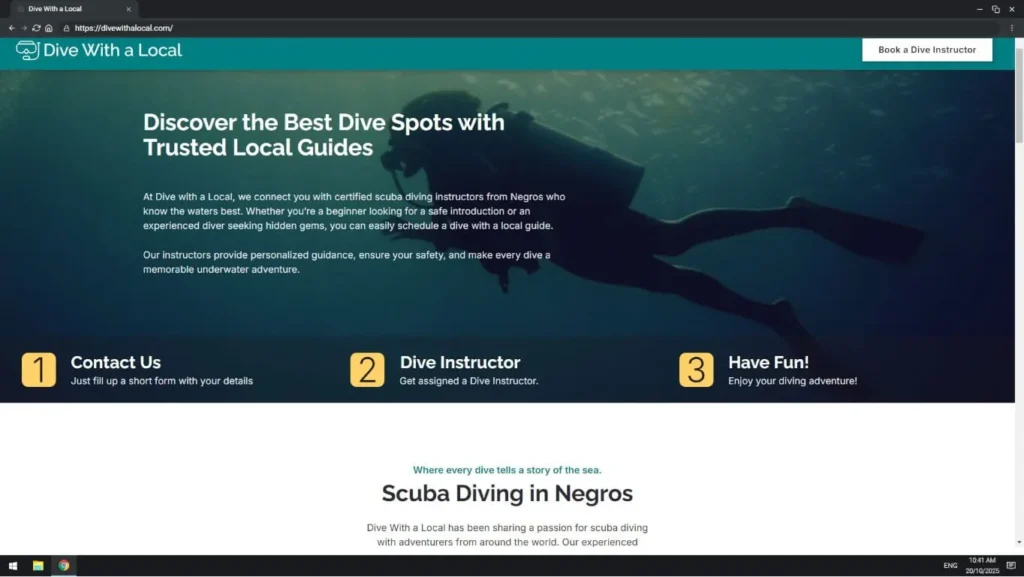Viewport: 1024px width, 577px height.
Task: Reload the page with the refresh icon
Action: click(37, 28)
